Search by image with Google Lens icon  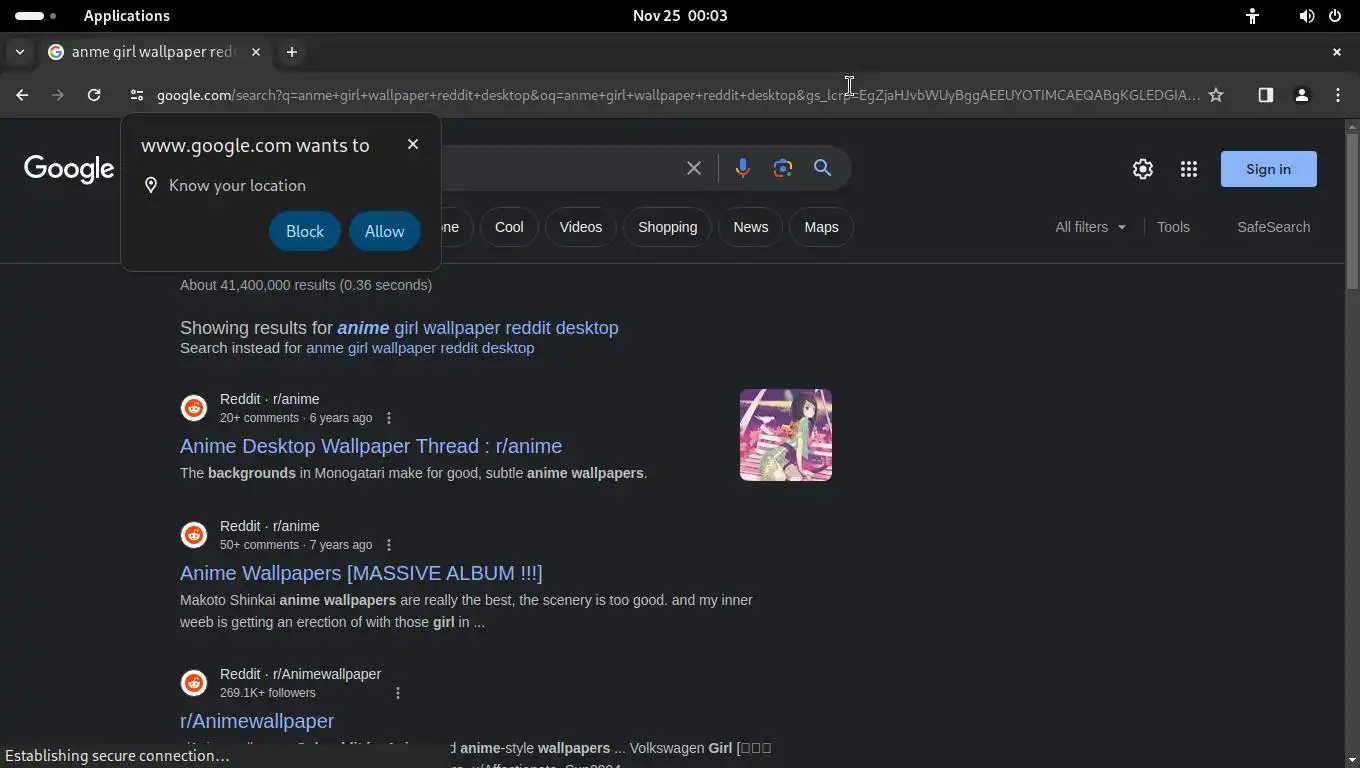tap(783, 168)
